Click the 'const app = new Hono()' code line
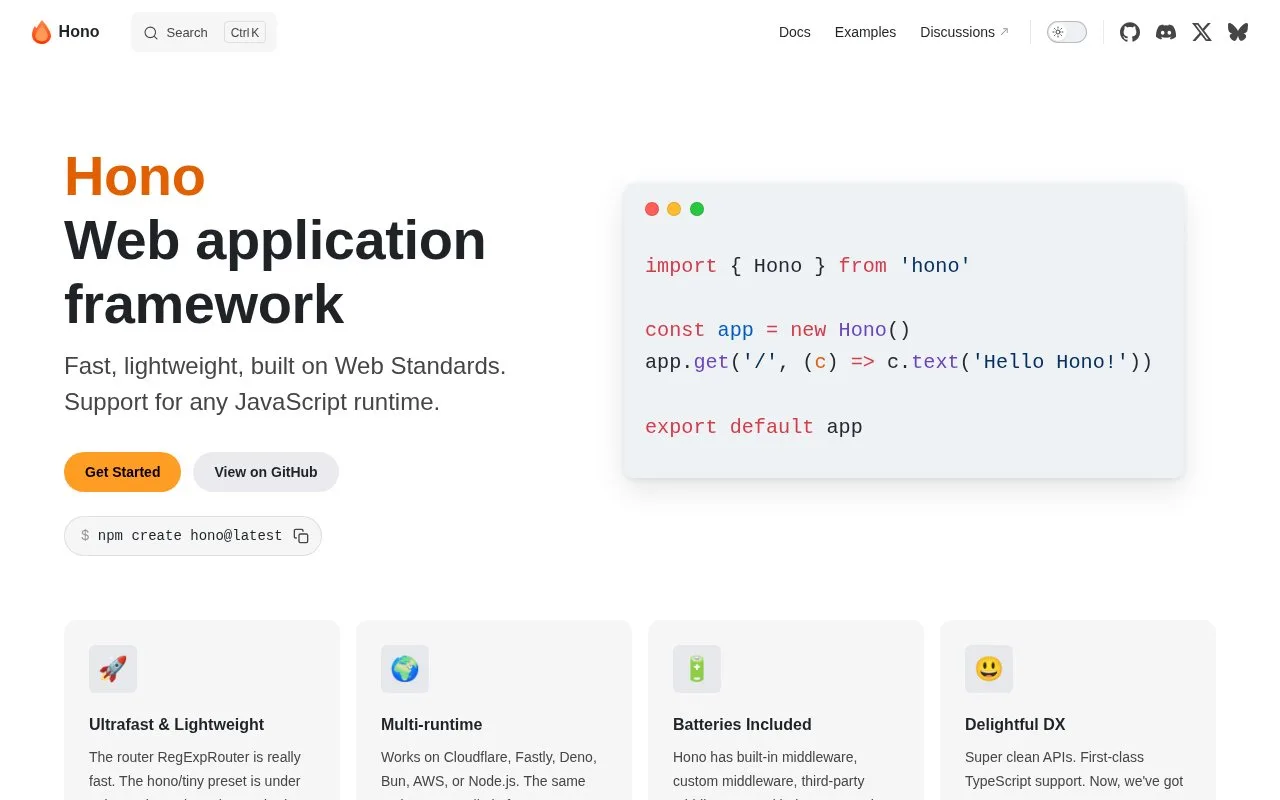Viewport: 1280px width, 800px height. [x=778, y=330]
